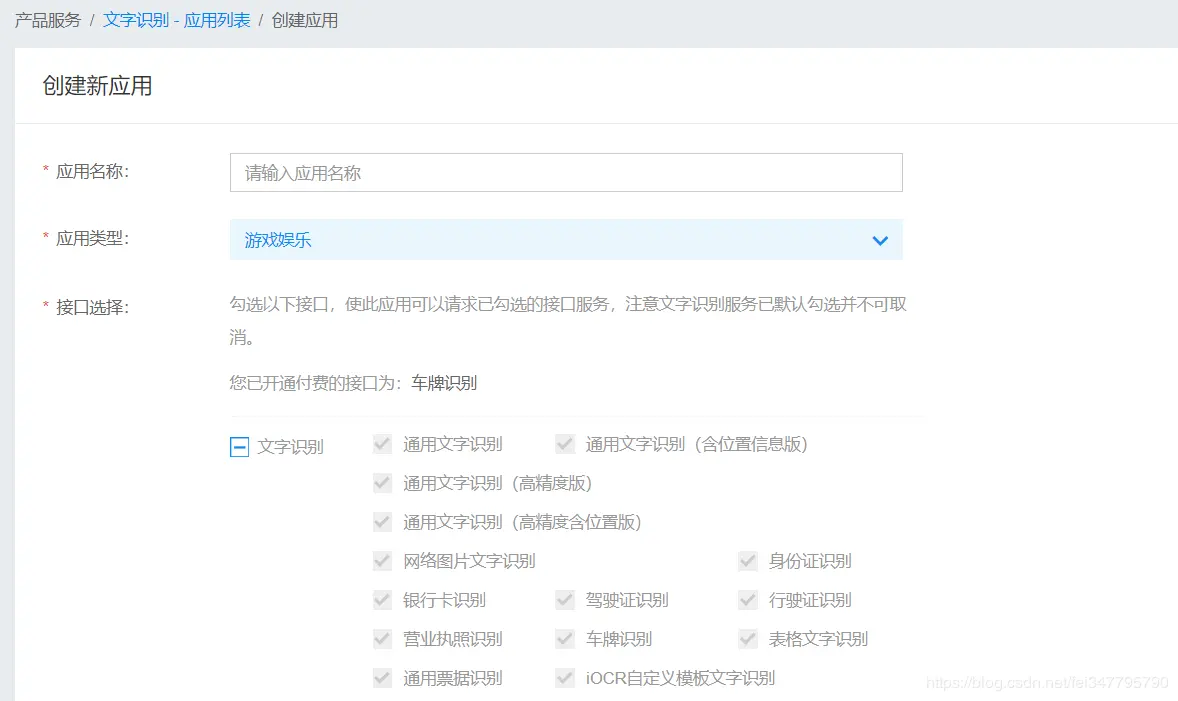The image size is (1178, 701).
Task: Check the 通用文字识别 checkbox
Action: [x=381, y=444]
